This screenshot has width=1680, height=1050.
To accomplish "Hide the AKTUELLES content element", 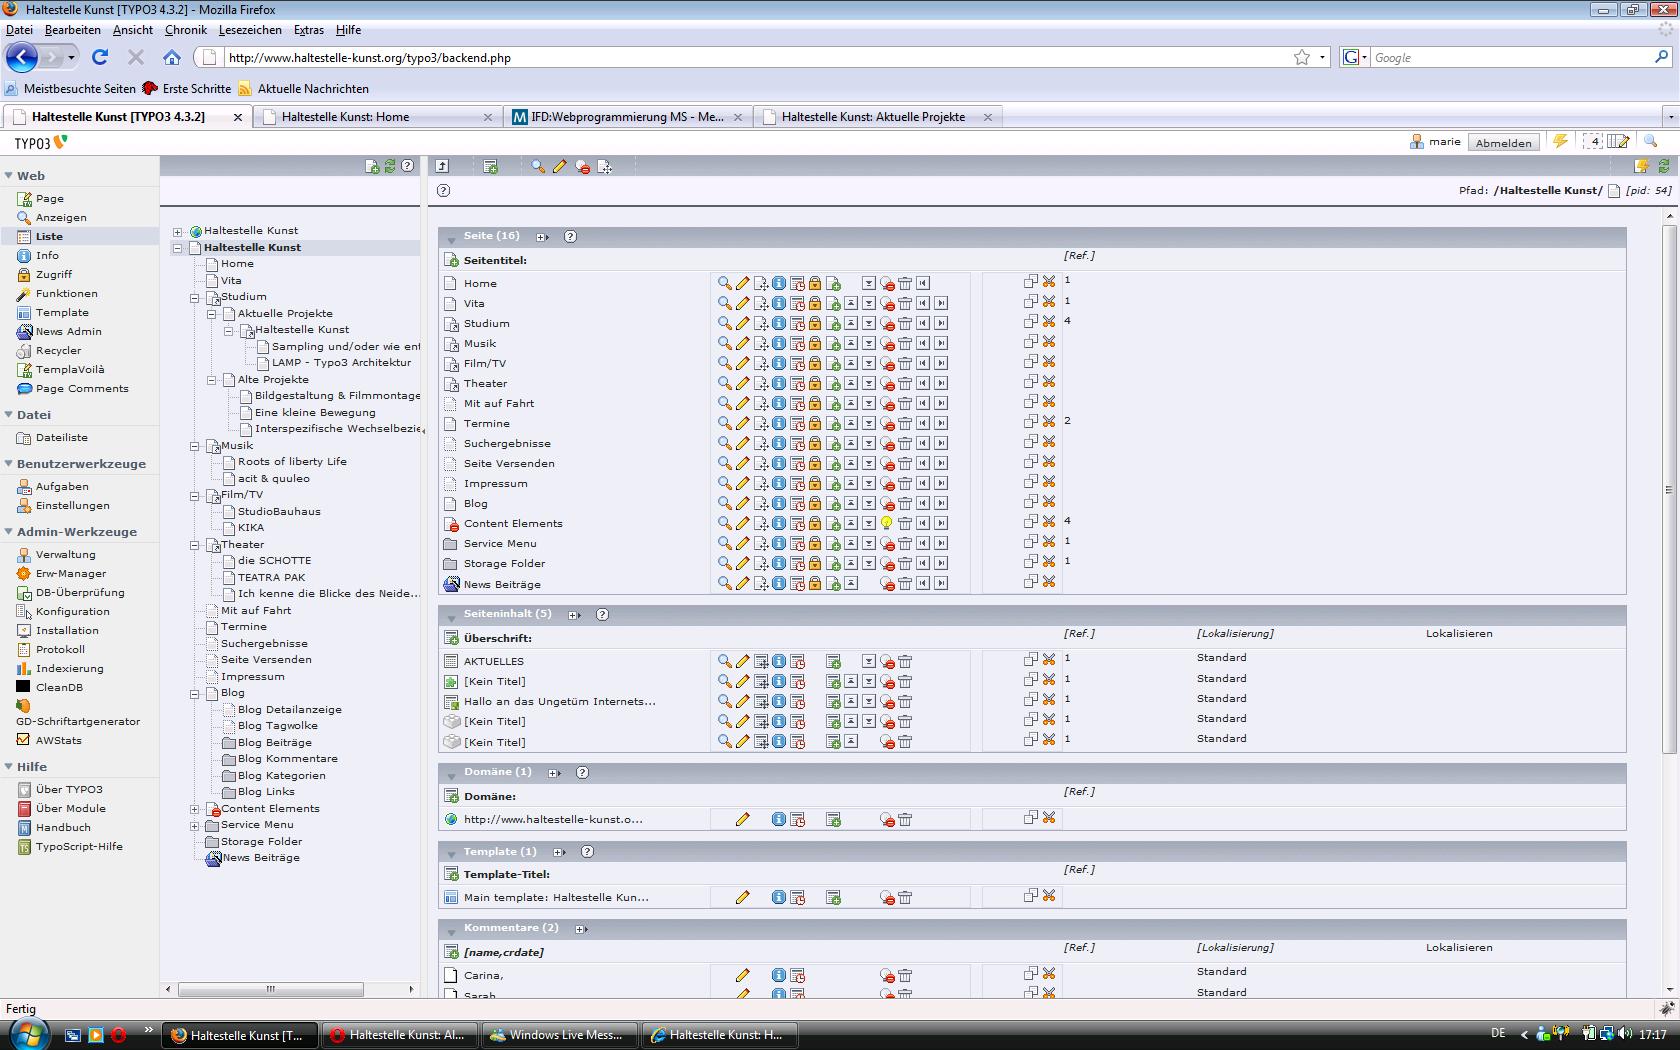I will [x=886, y=661].
